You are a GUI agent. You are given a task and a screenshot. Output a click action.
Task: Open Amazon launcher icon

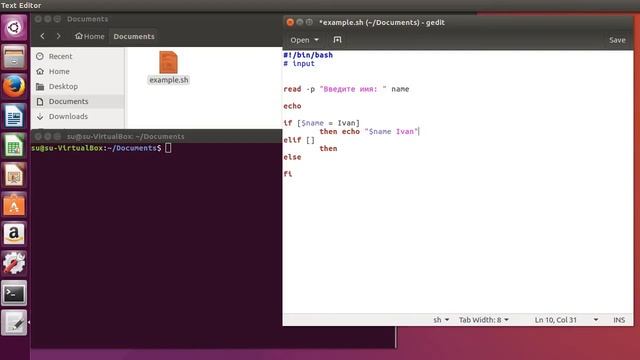coord(14,233)
